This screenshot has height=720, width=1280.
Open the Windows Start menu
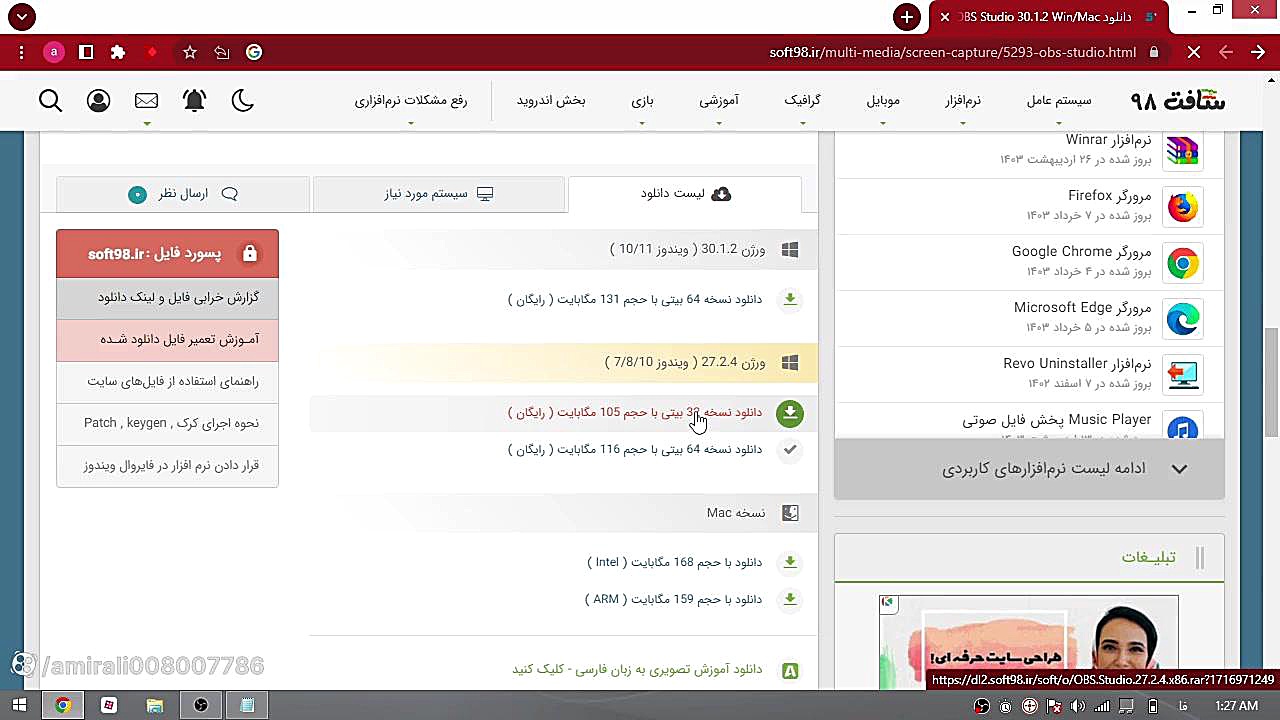pyautogui.click(x=18, y=706)
